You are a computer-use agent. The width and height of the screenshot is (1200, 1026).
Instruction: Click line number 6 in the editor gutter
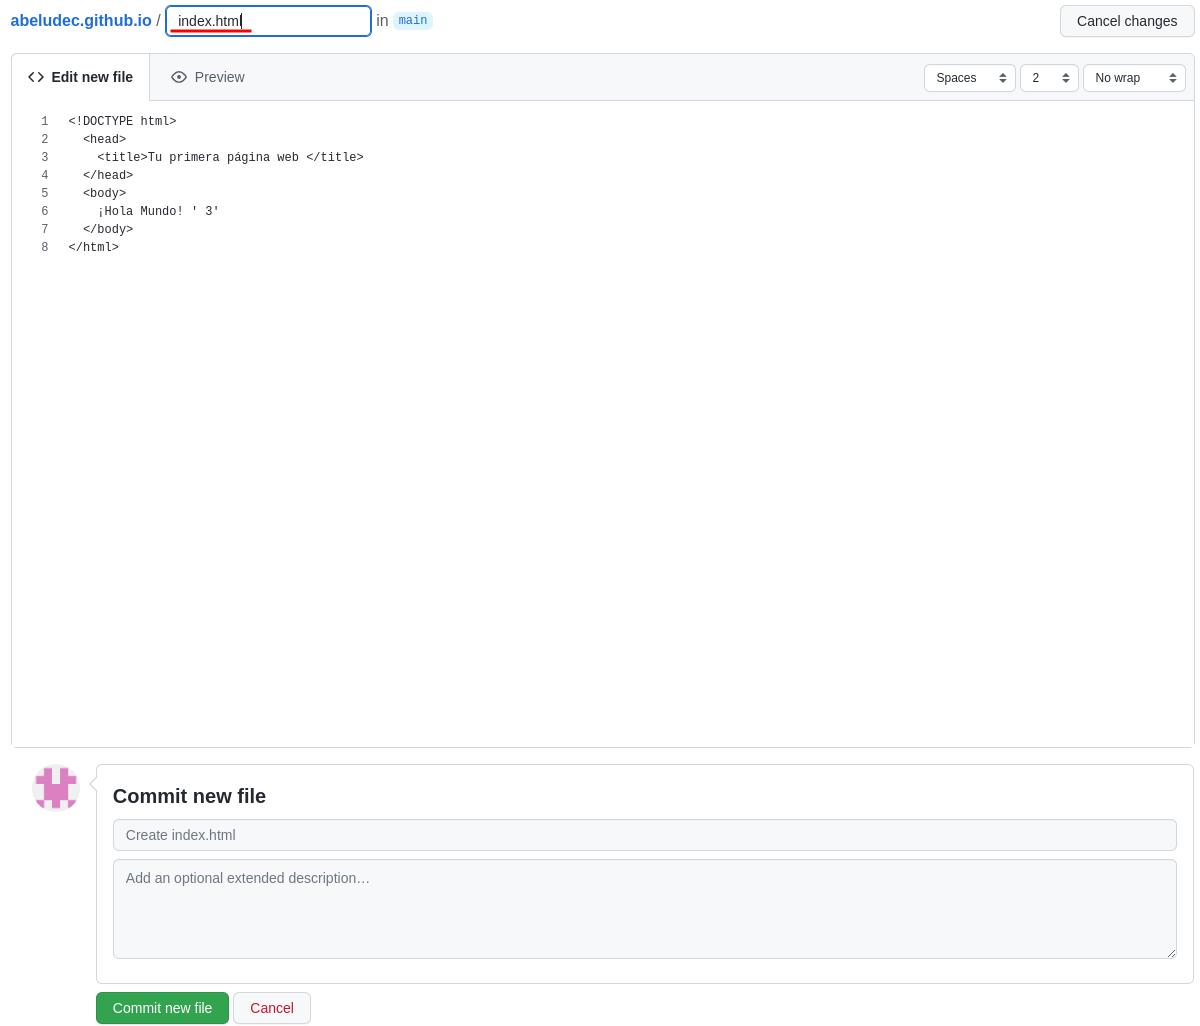pyautogui.click(x=44, y=211)
